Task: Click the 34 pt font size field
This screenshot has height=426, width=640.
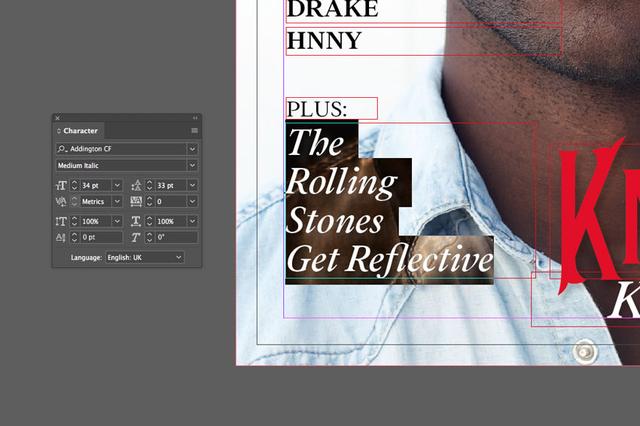Action: (96, 185)
